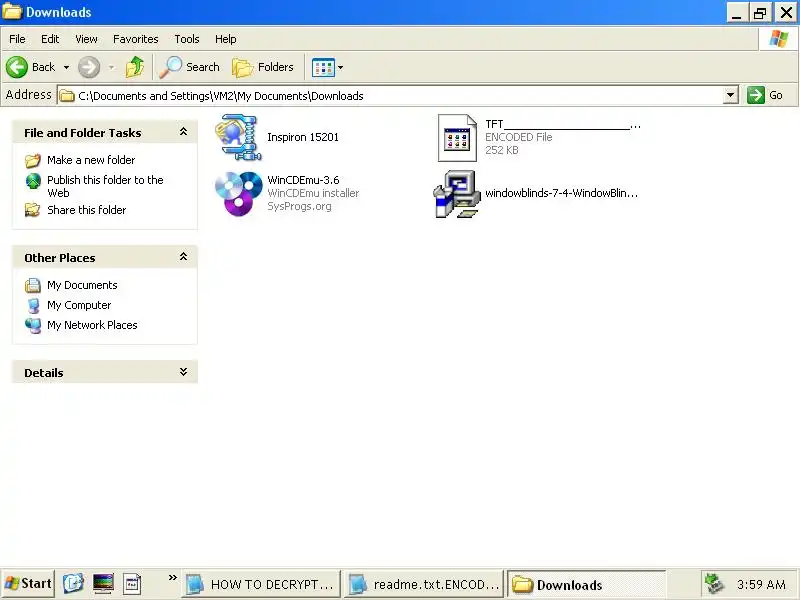Open the Search pane from toolbar
Viewport: 800px width, 600px height.
point(189,67)
